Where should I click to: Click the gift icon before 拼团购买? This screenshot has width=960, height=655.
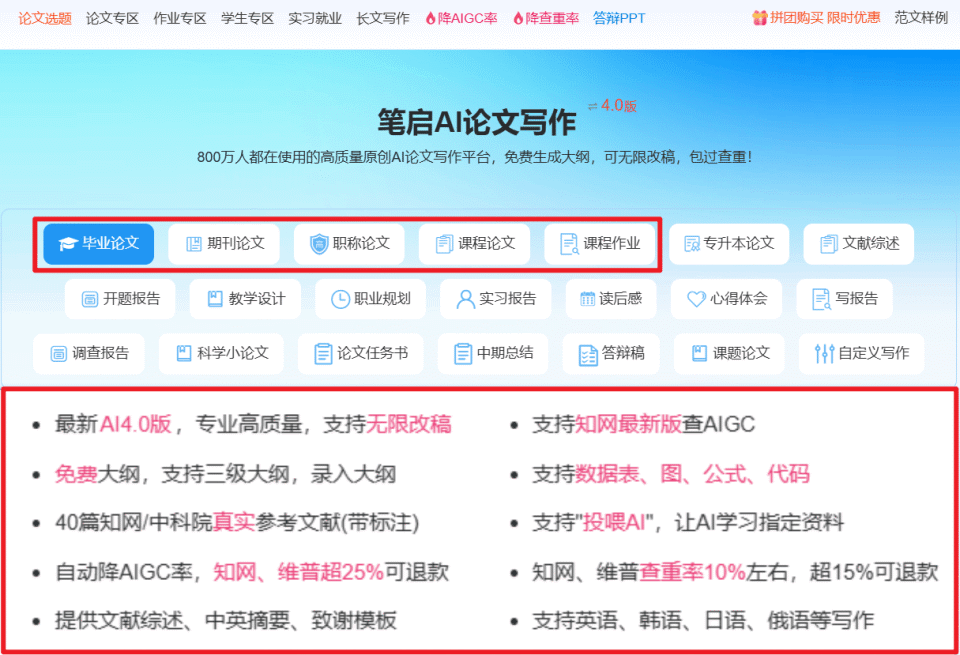coord(760,18)
